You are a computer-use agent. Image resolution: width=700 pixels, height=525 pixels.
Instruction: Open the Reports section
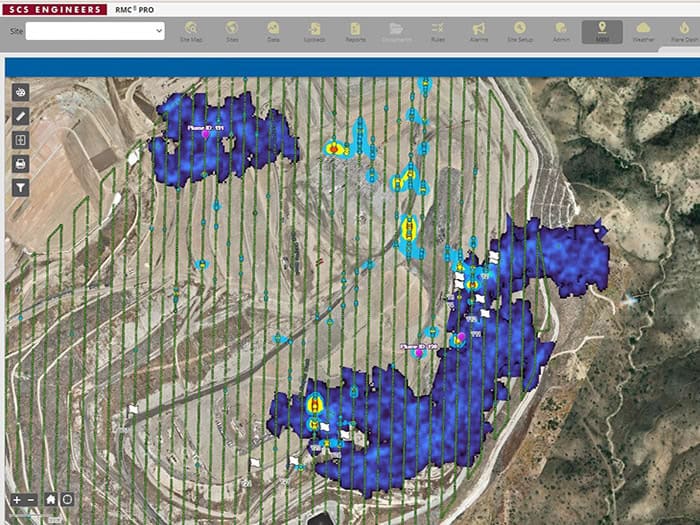click(x=355, y=32)
